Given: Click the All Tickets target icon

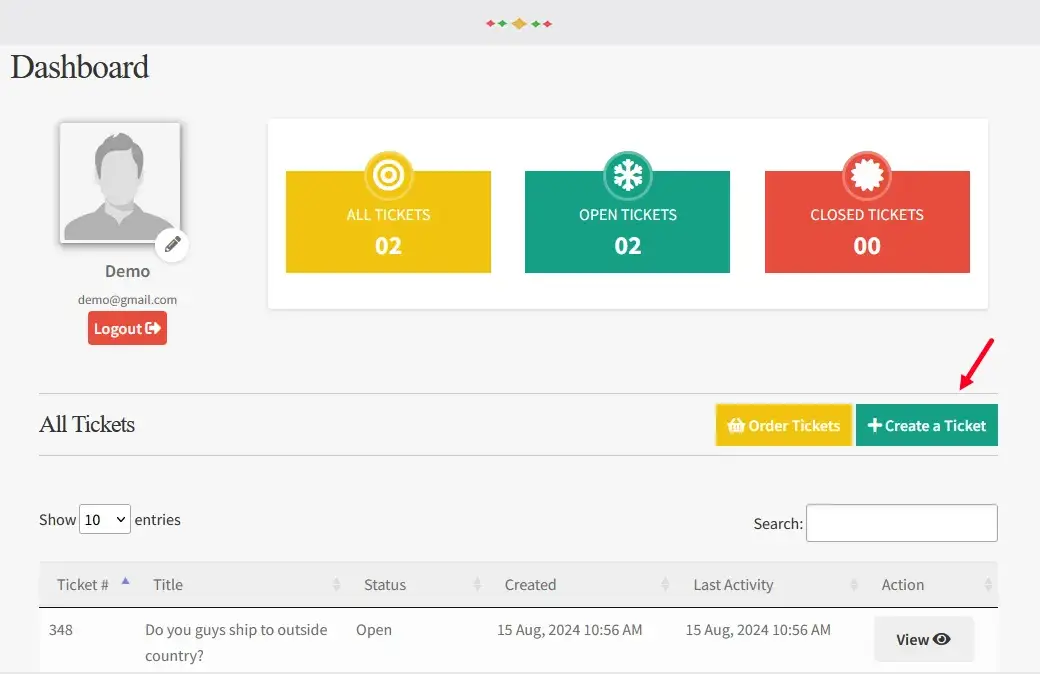Looking at the screenshot, I should tap(389, 176).
